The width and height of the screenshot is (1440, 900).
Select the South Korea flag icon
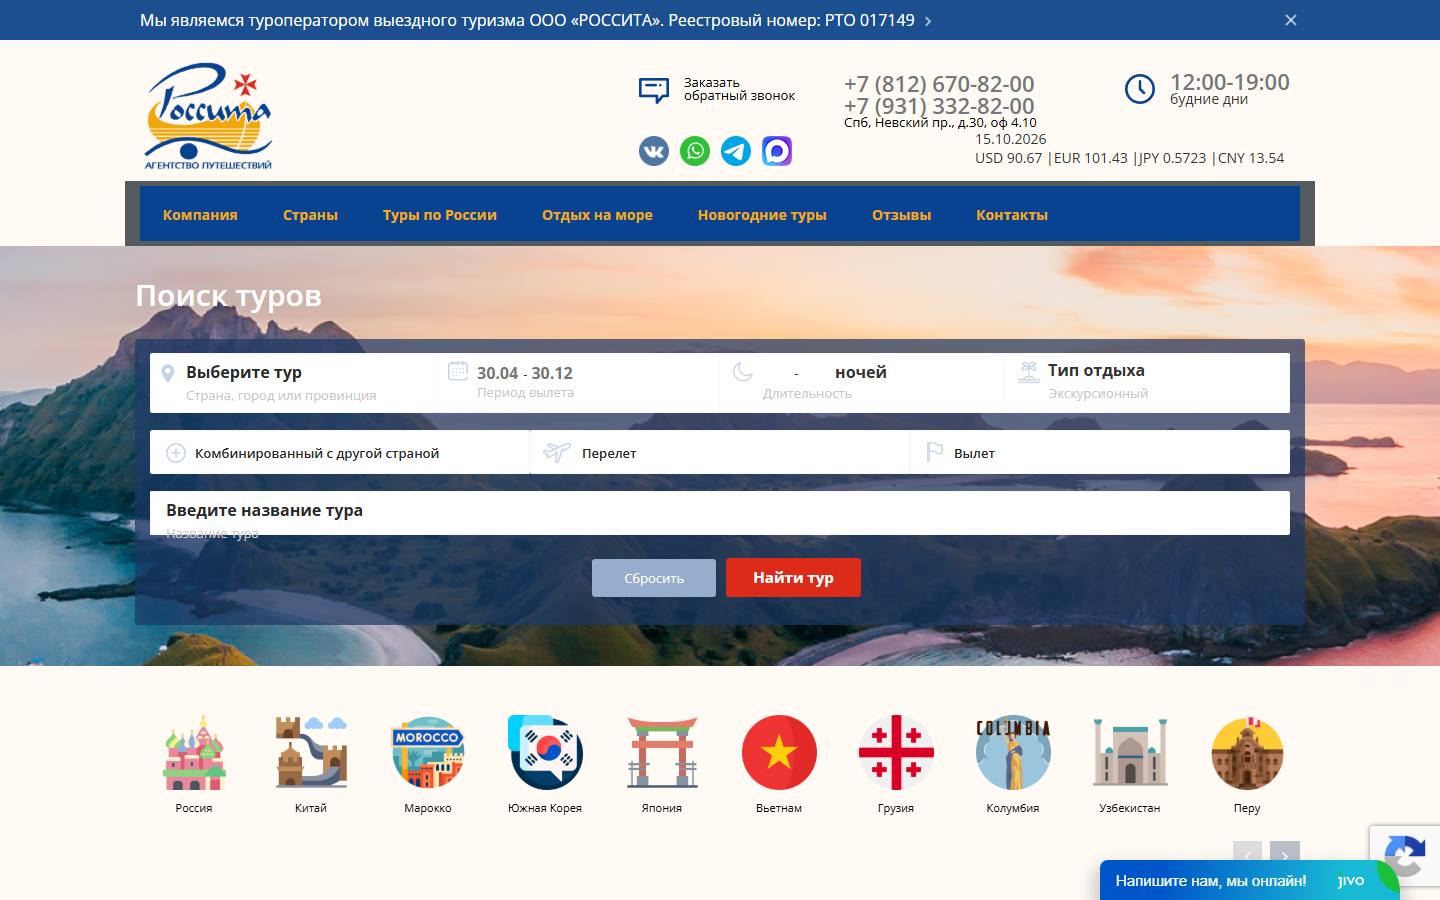point(545,753)
